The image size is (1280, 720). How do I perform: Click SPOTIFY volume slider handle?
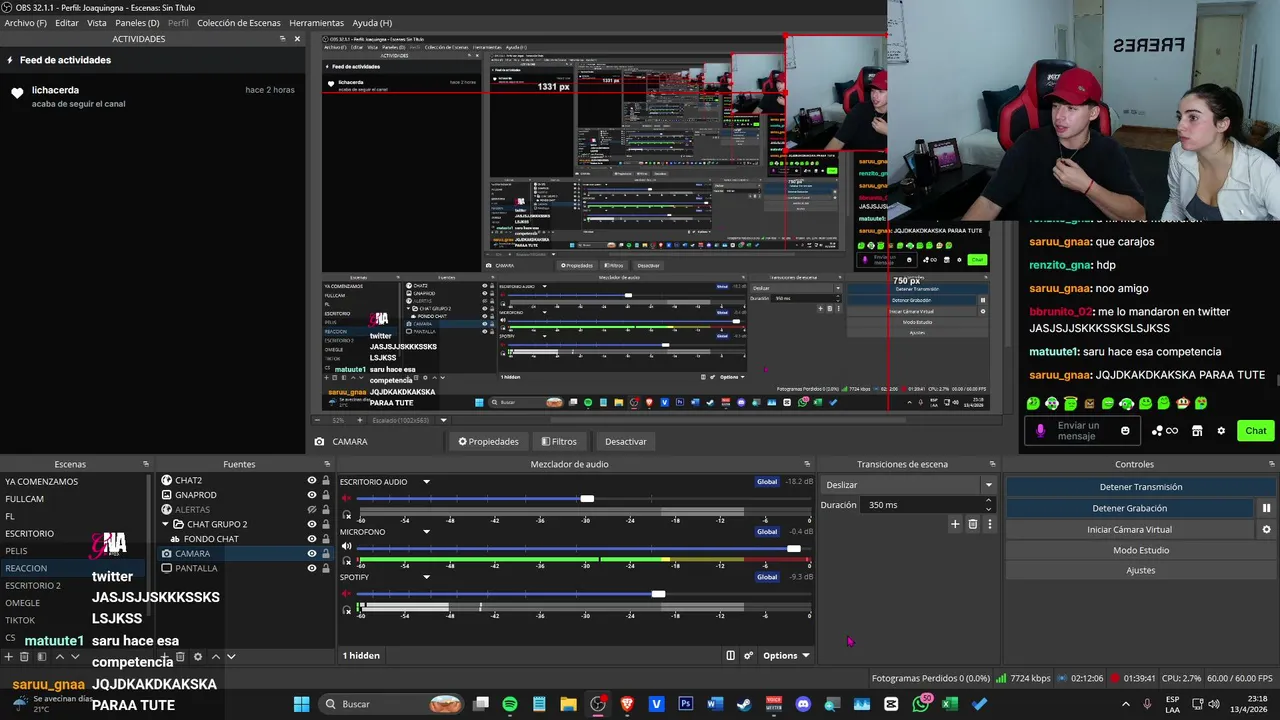click(x=658, y=594)
